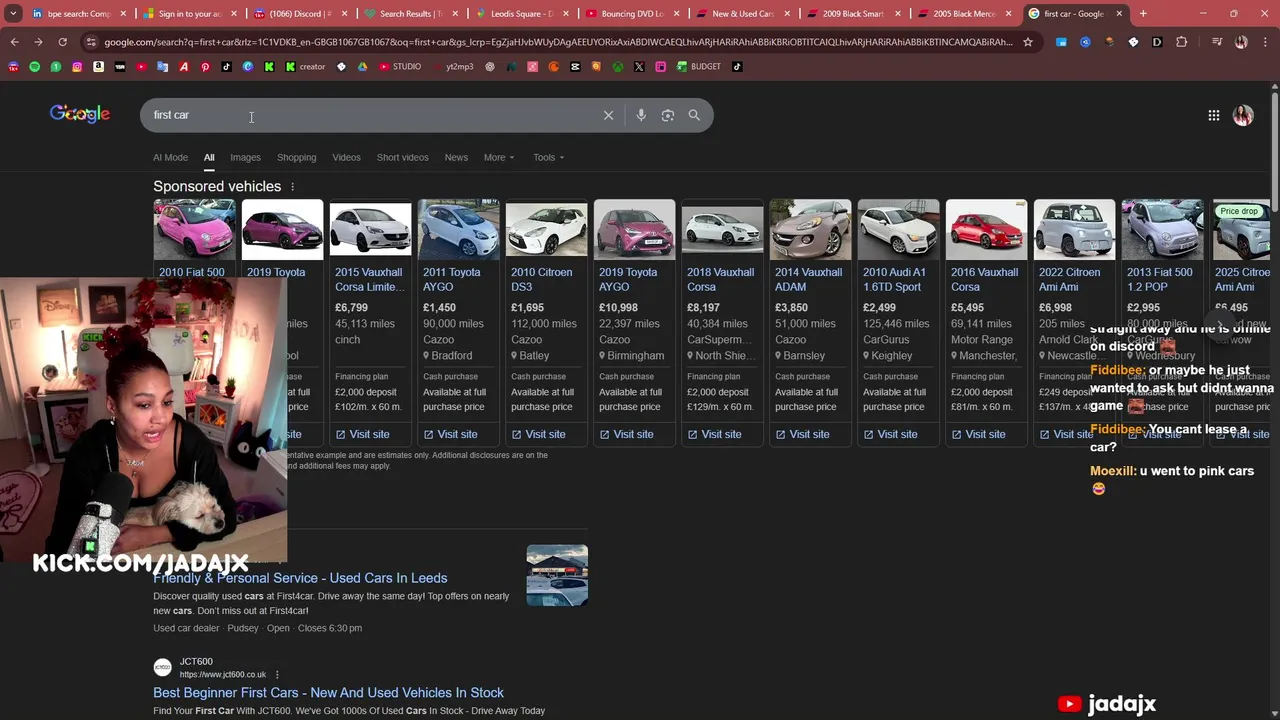Switch to the bpe search tab
Screen dimensions: 1280x720
[78, 14]
